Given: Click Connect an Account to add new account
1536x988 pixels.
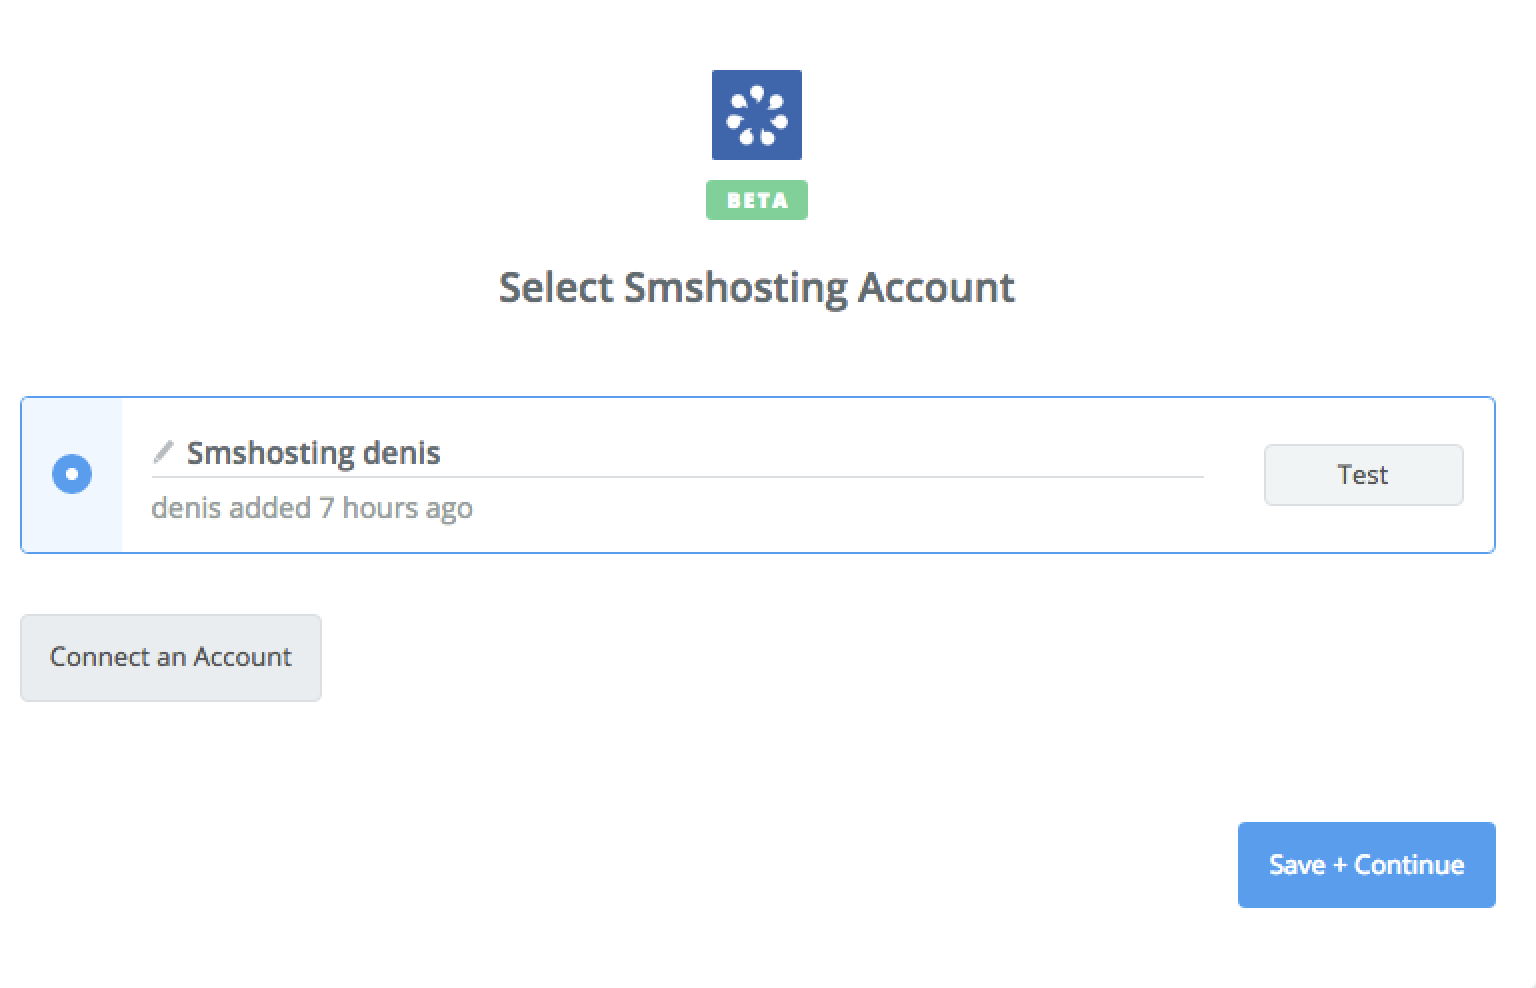Looking at the screenshot, I should 170,657.
